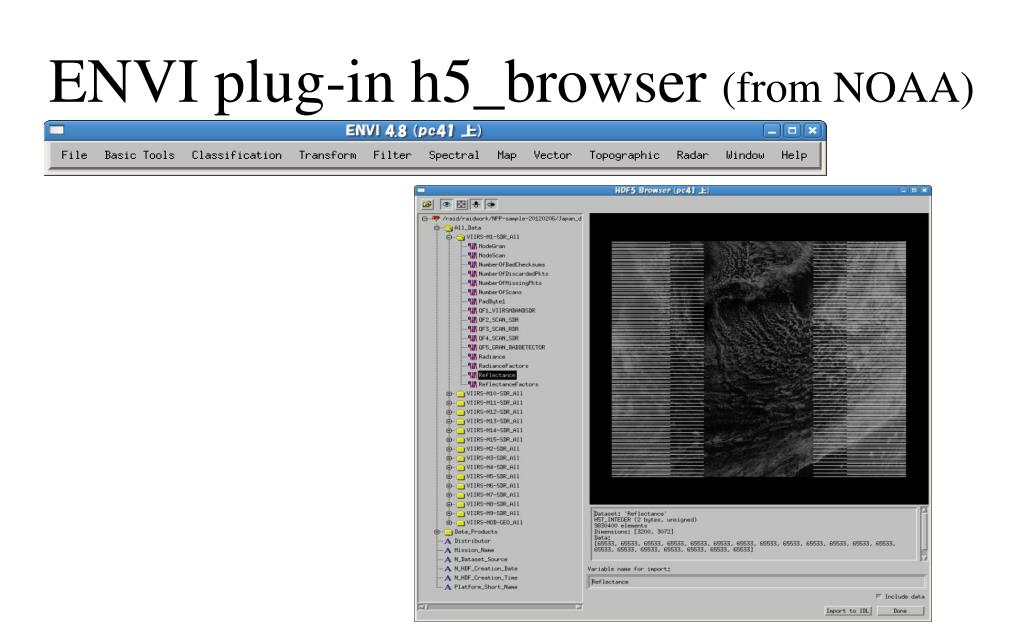Expand the VIIRS-M2-SDR_All node
This screenshot has height=640, width=1024.
tap(449, 449)
